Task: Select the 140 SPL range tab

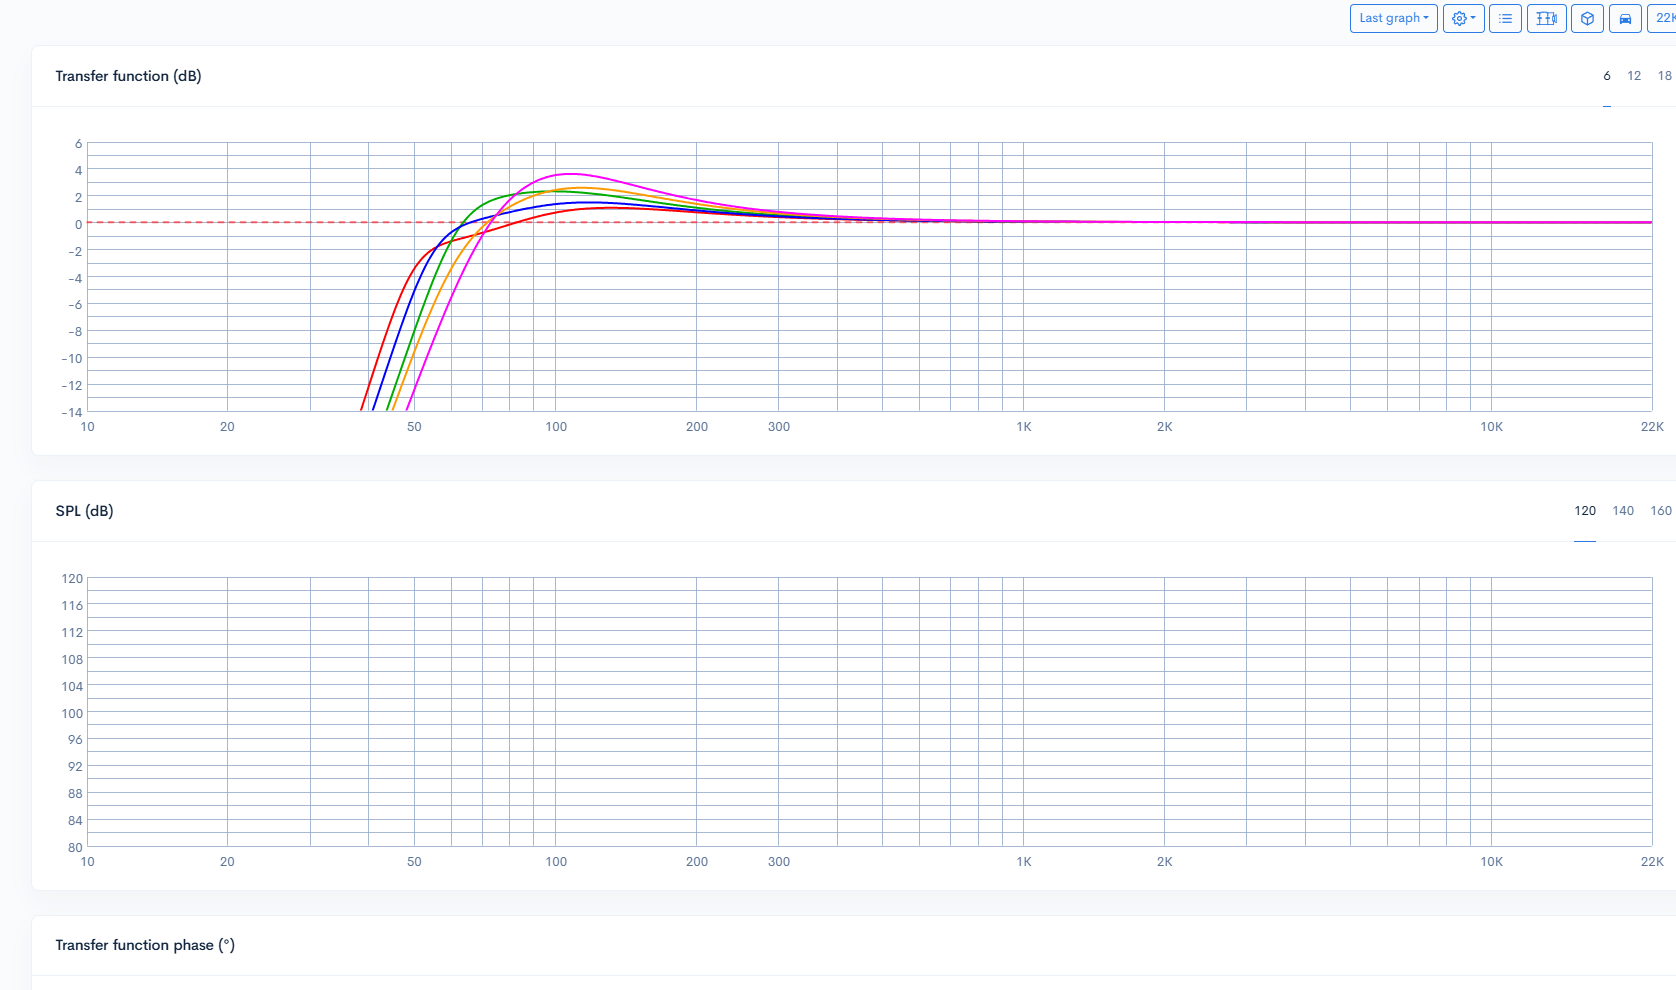Action: (x=1623, y=511)
